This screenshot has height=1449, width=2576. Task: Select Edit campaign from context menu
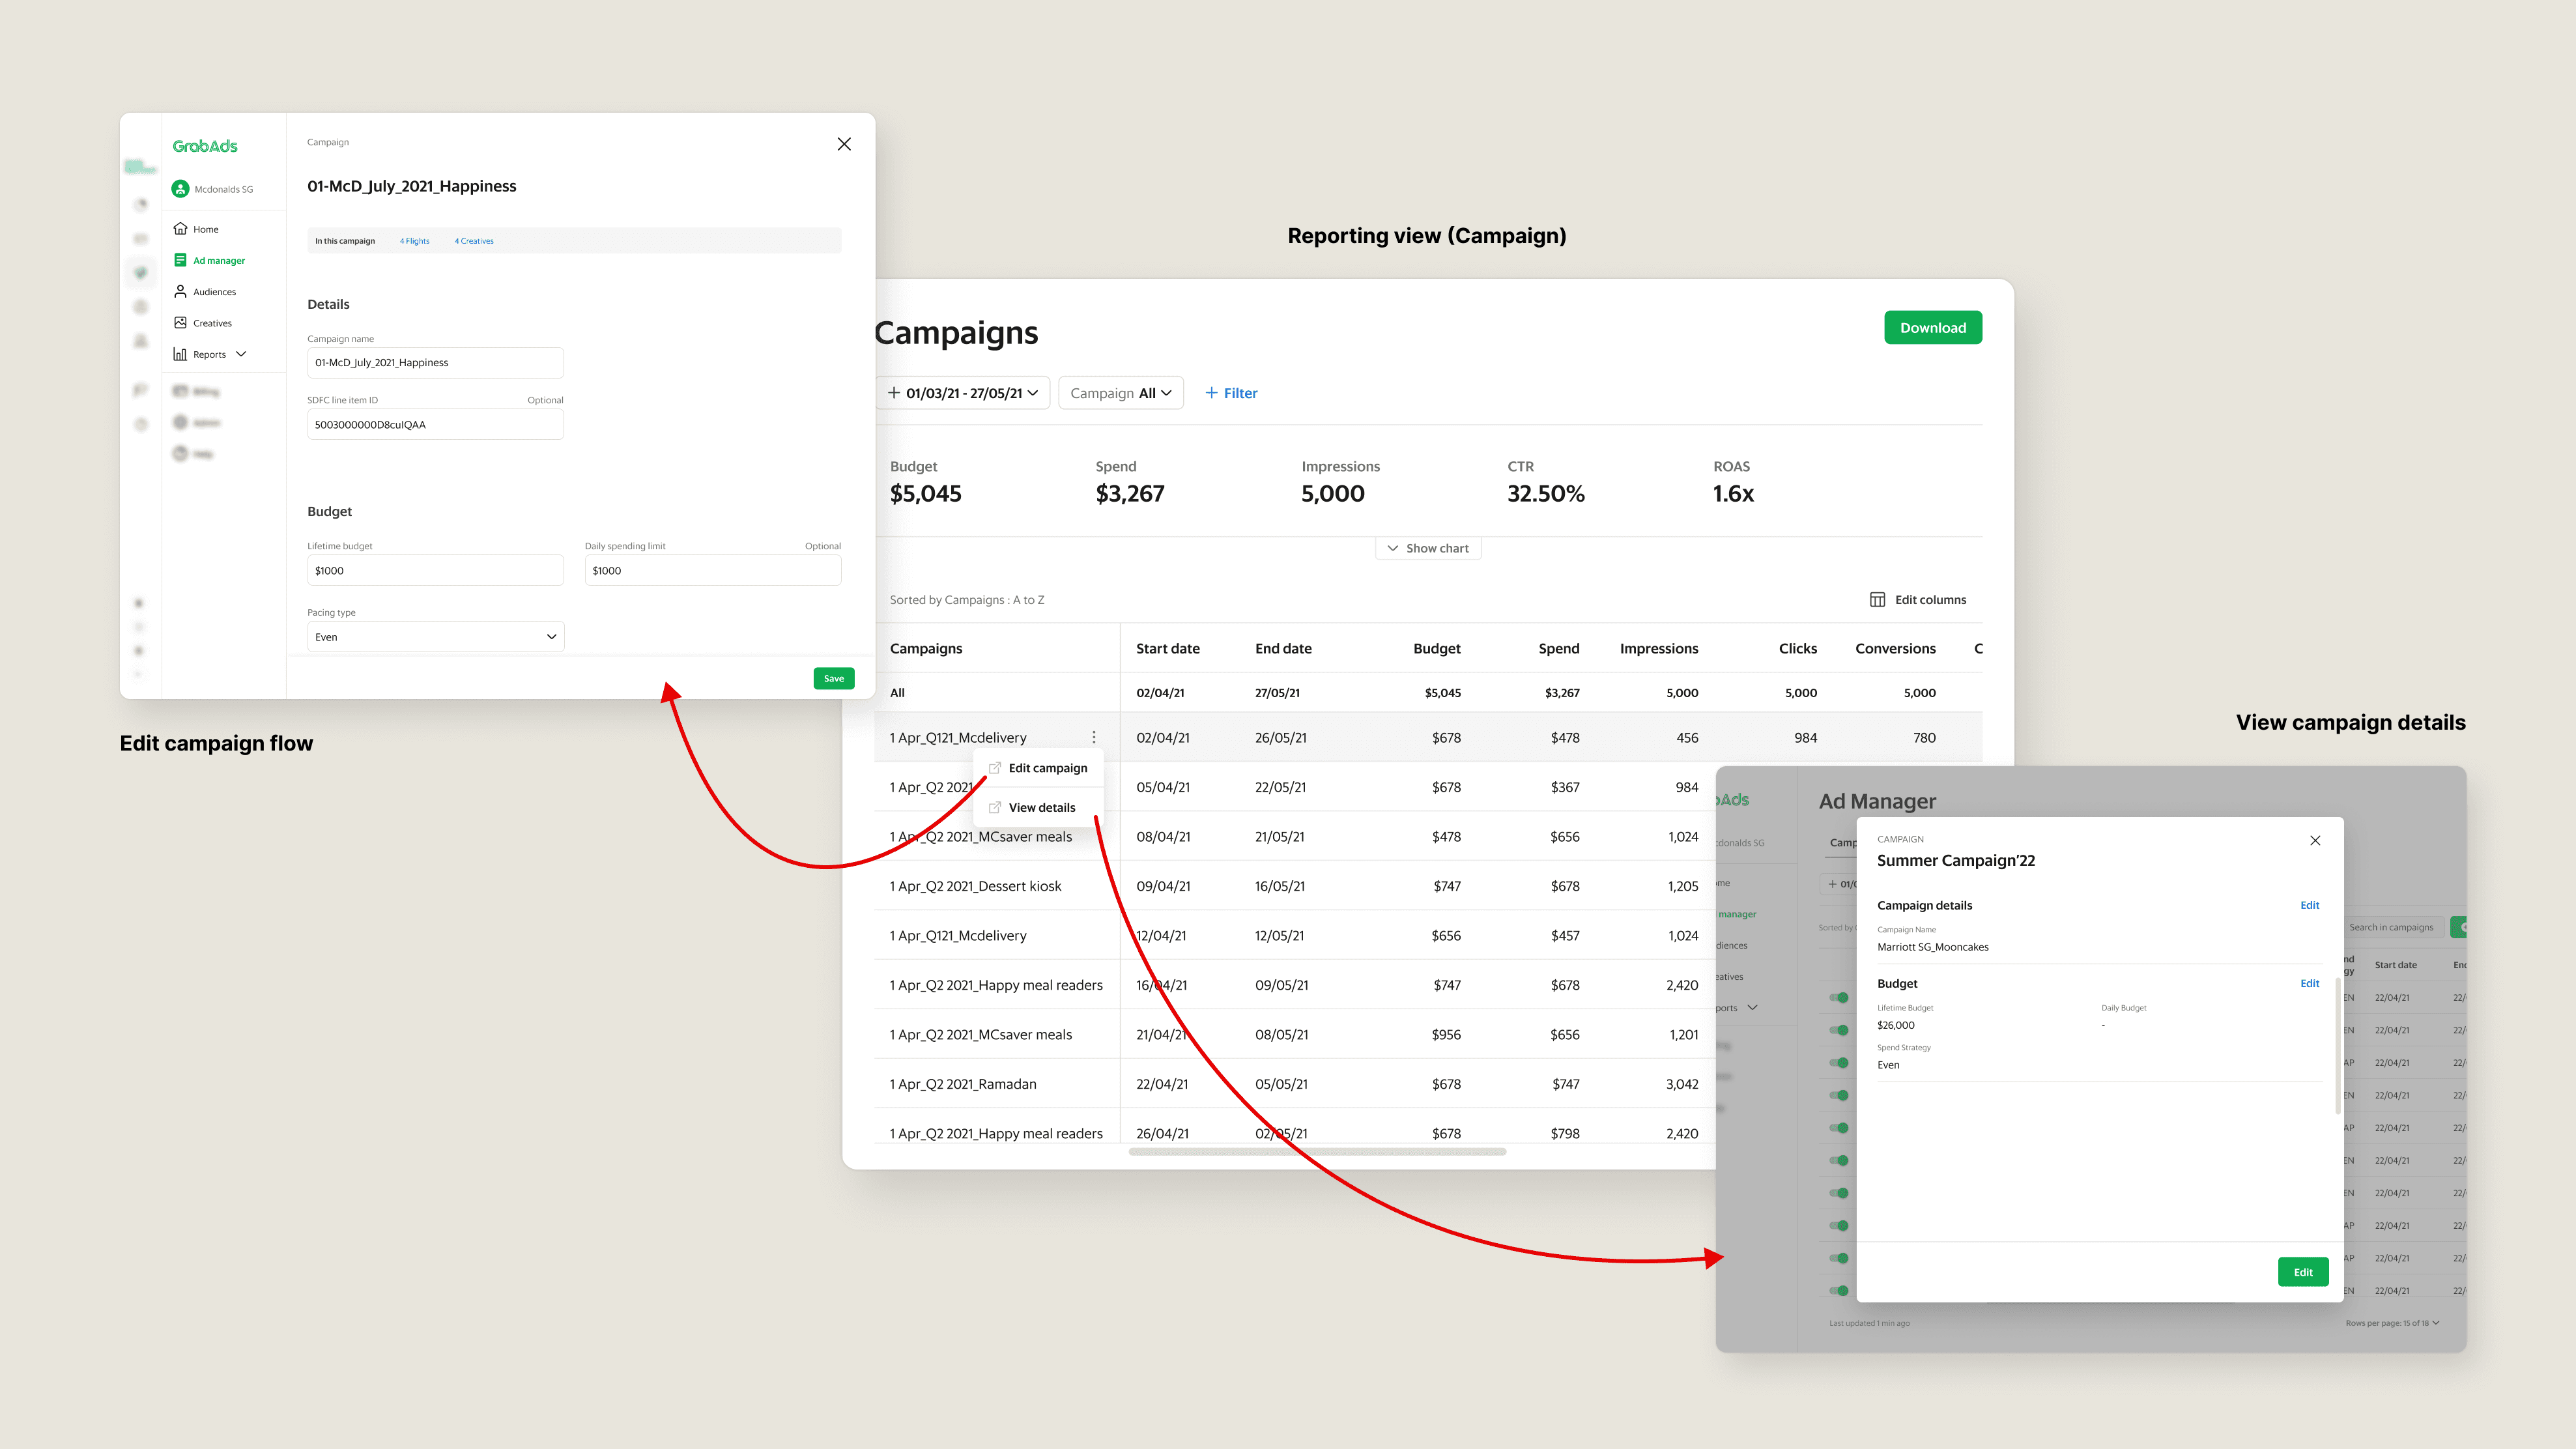pyautogui.click(x=1046, y=768)
